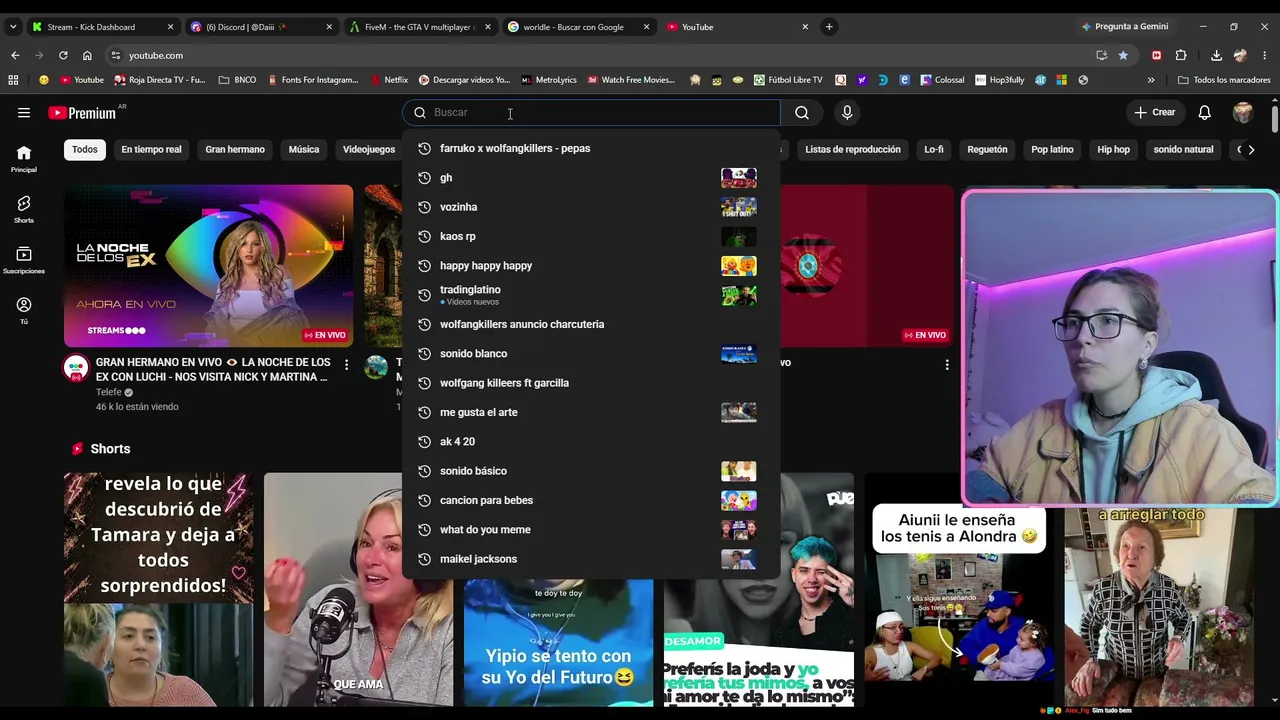Image resolution: width=1280 pixels, height=720 pixels.
Task: Open the Telefe channel avatar
Action: tap(76, 368)
